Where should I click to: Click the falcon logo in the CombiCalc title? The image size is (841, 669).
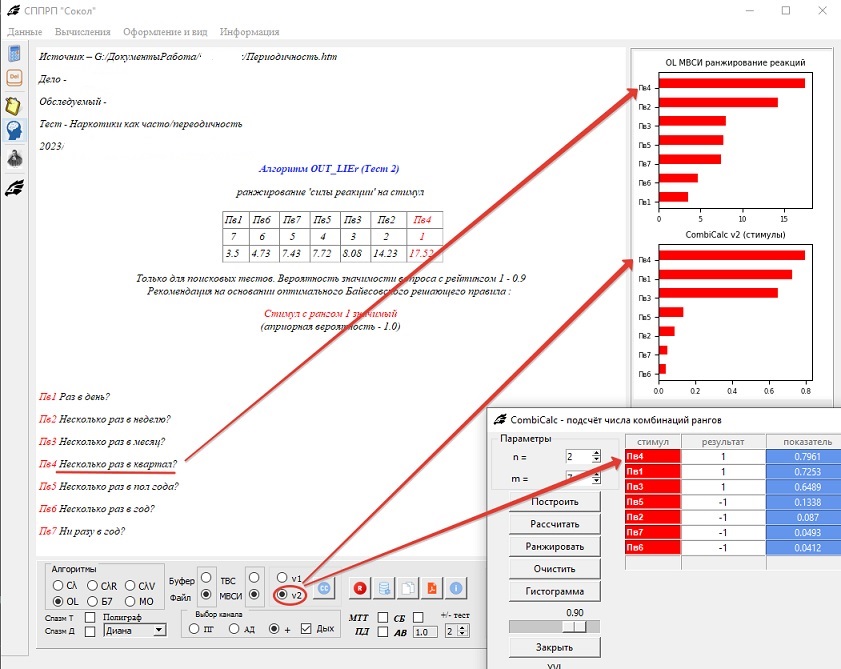point(500,419)
